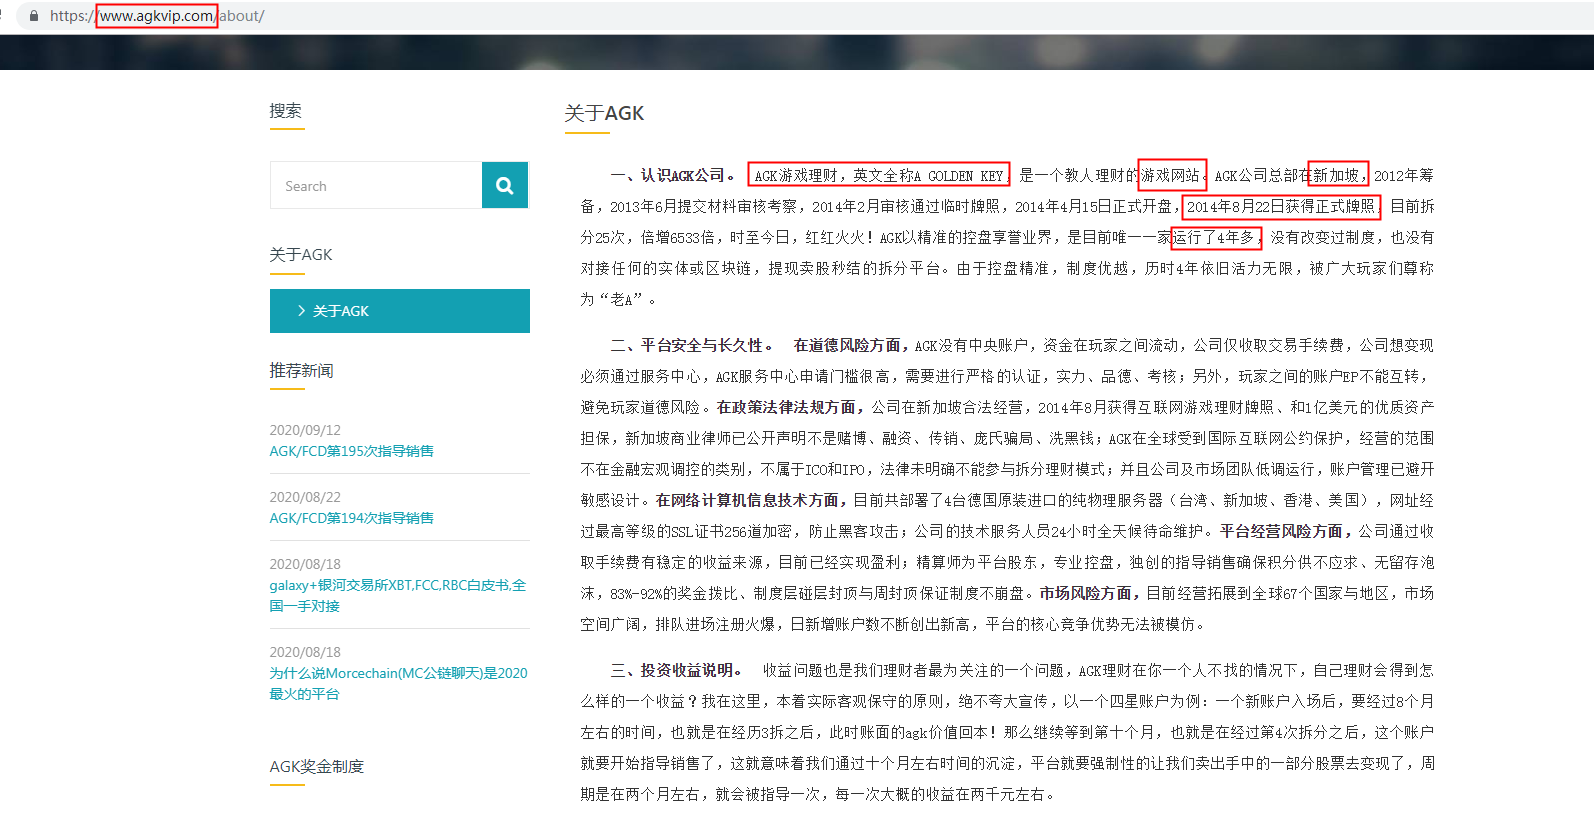The height and width of the screenshot is (816, 1594).
Task: Click the magnifier search button
Action: pos(505,185)
